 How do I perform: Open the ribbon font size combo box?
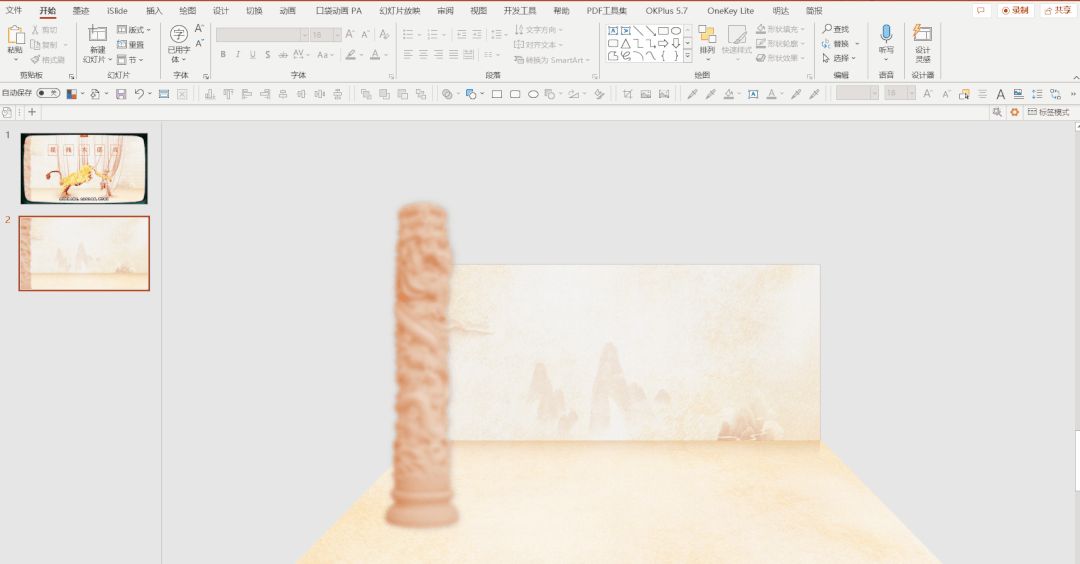[x=326, y=34]
